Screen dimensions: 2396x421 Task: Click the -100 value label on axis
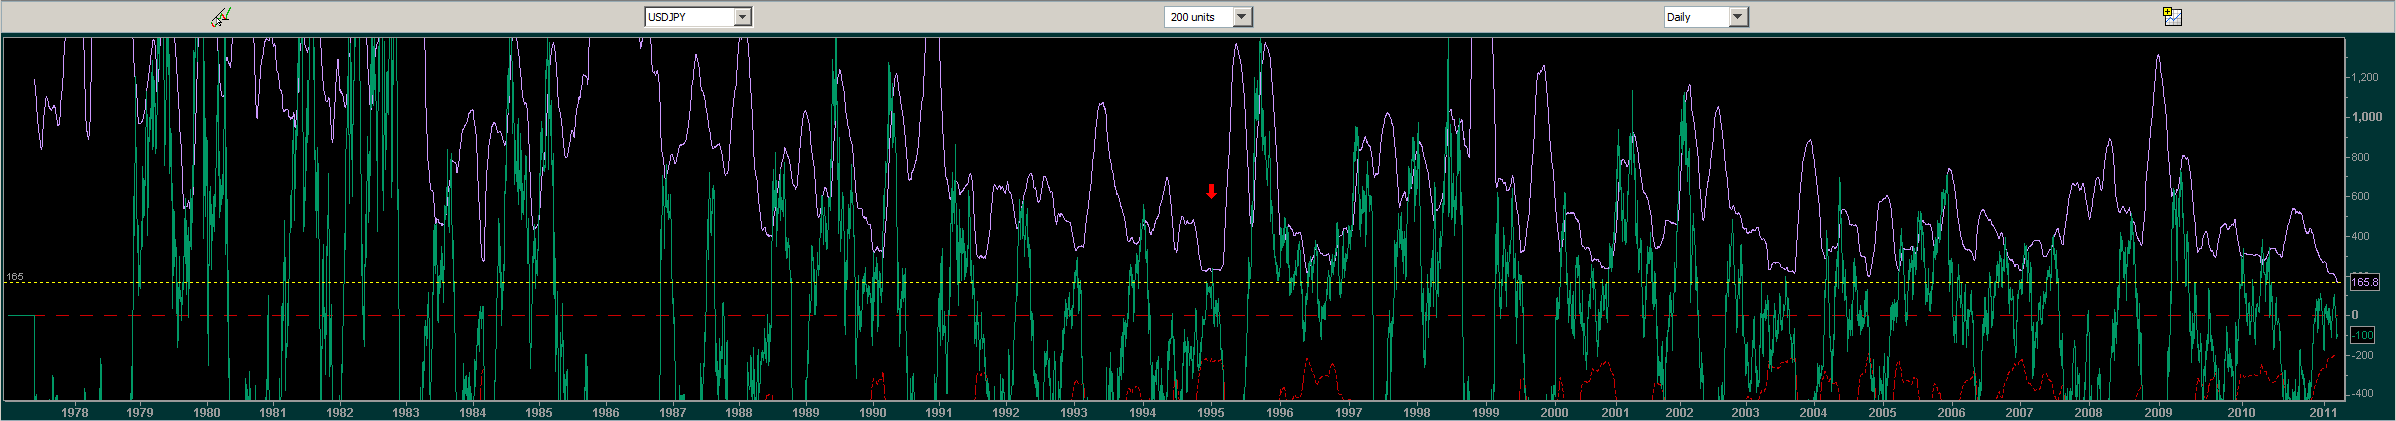(x=2362, y=335)
